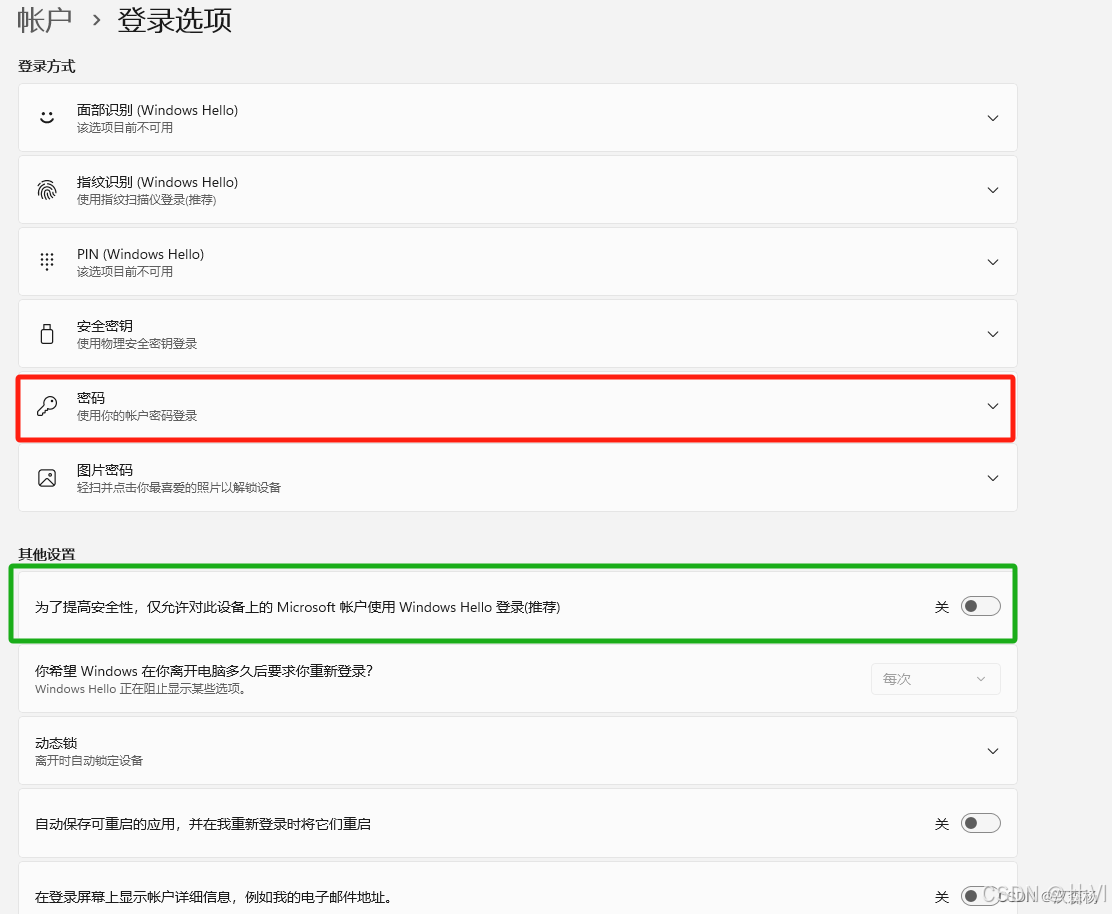Viewport: 1112px width, 914px height.
Task: Click the face recognition smiley icon
Action: click(x=47, y=118)
